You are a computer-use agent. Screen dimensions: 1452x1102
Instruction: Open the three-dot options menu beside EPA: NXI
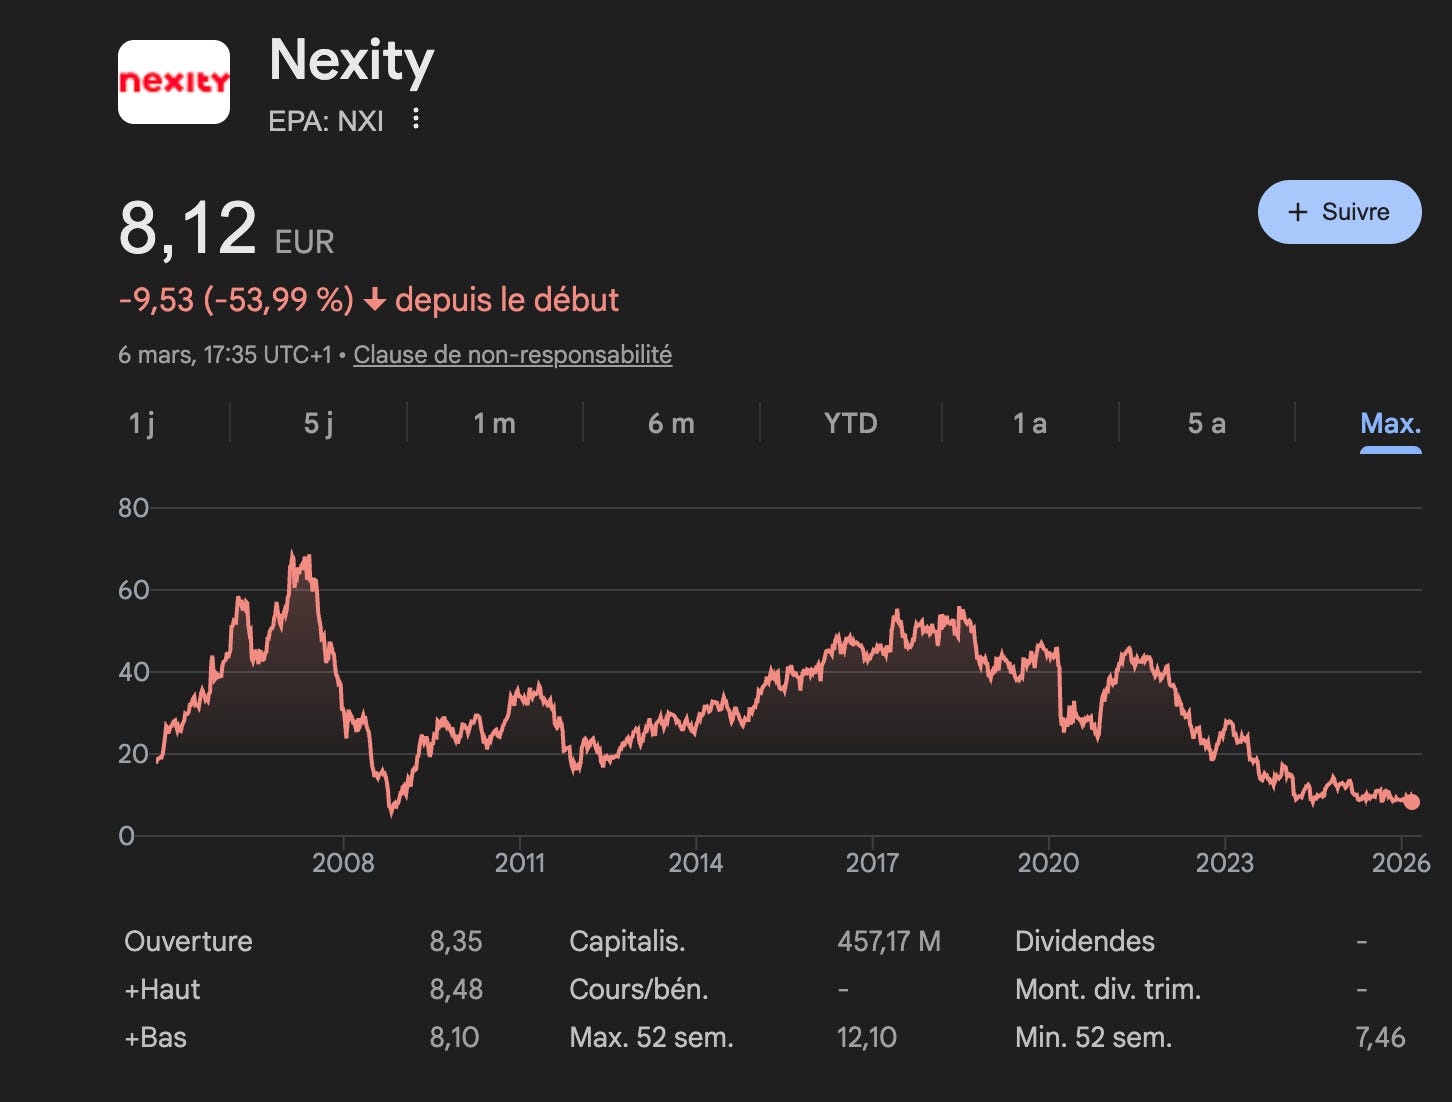(416, 120)
